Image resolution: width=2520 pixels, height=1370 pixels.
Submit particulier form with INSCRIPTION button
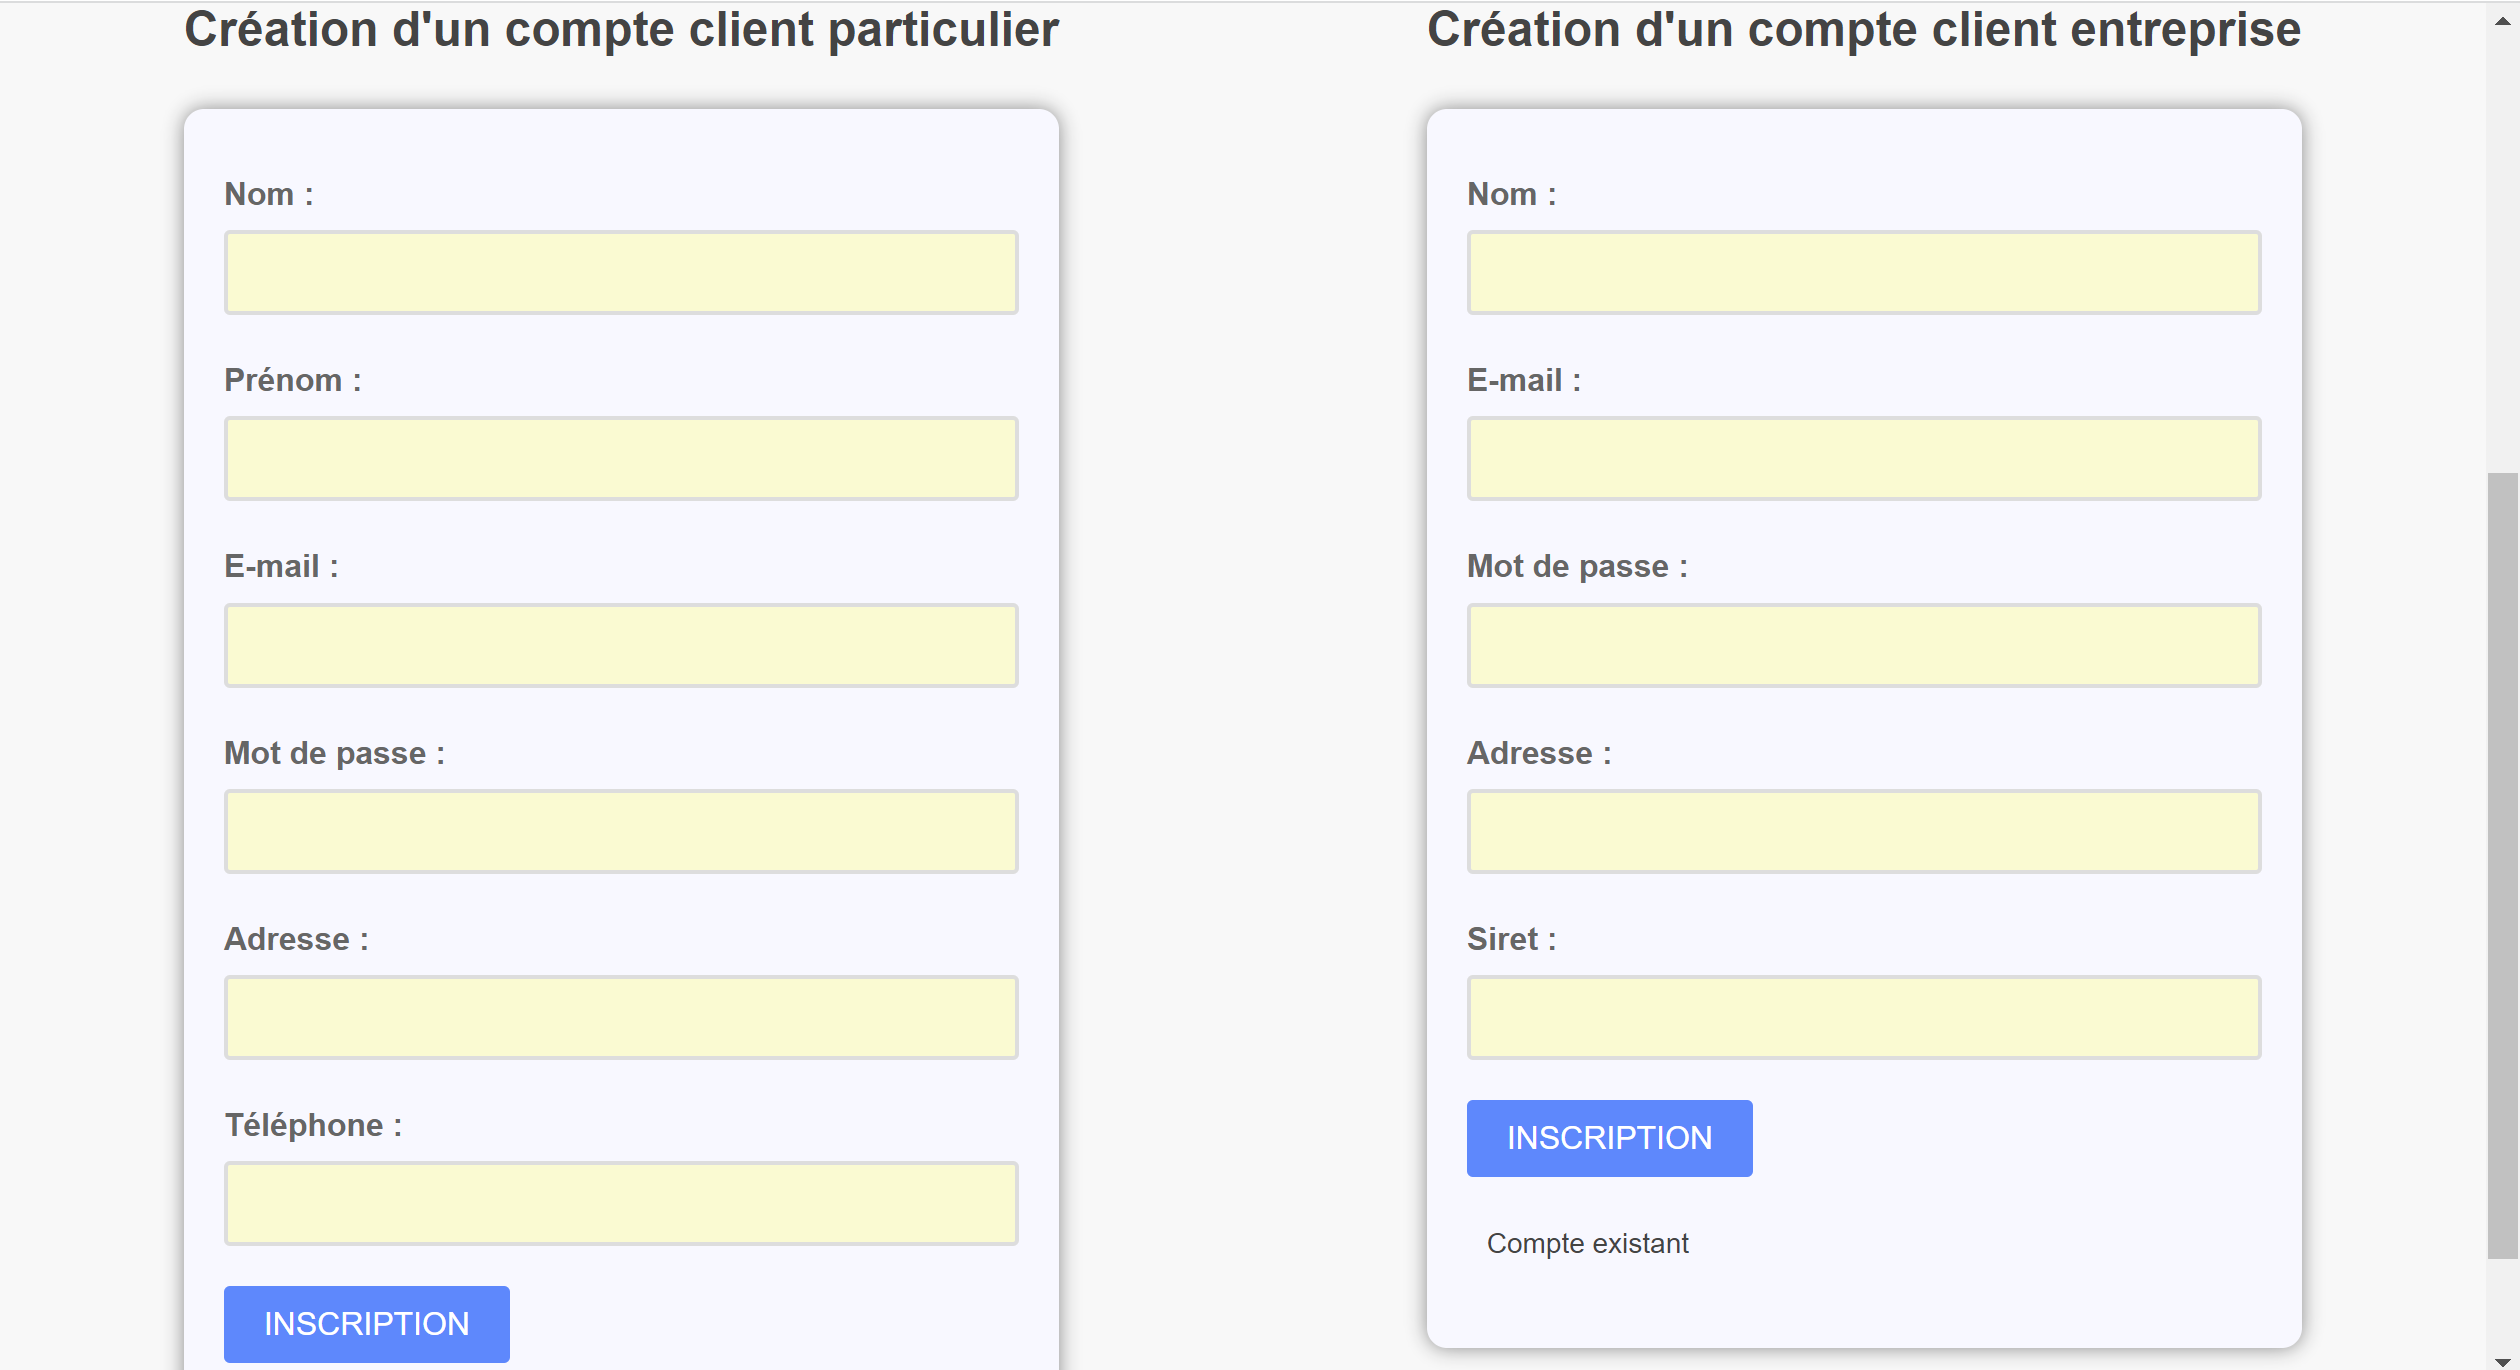(x=367, y=1324)
